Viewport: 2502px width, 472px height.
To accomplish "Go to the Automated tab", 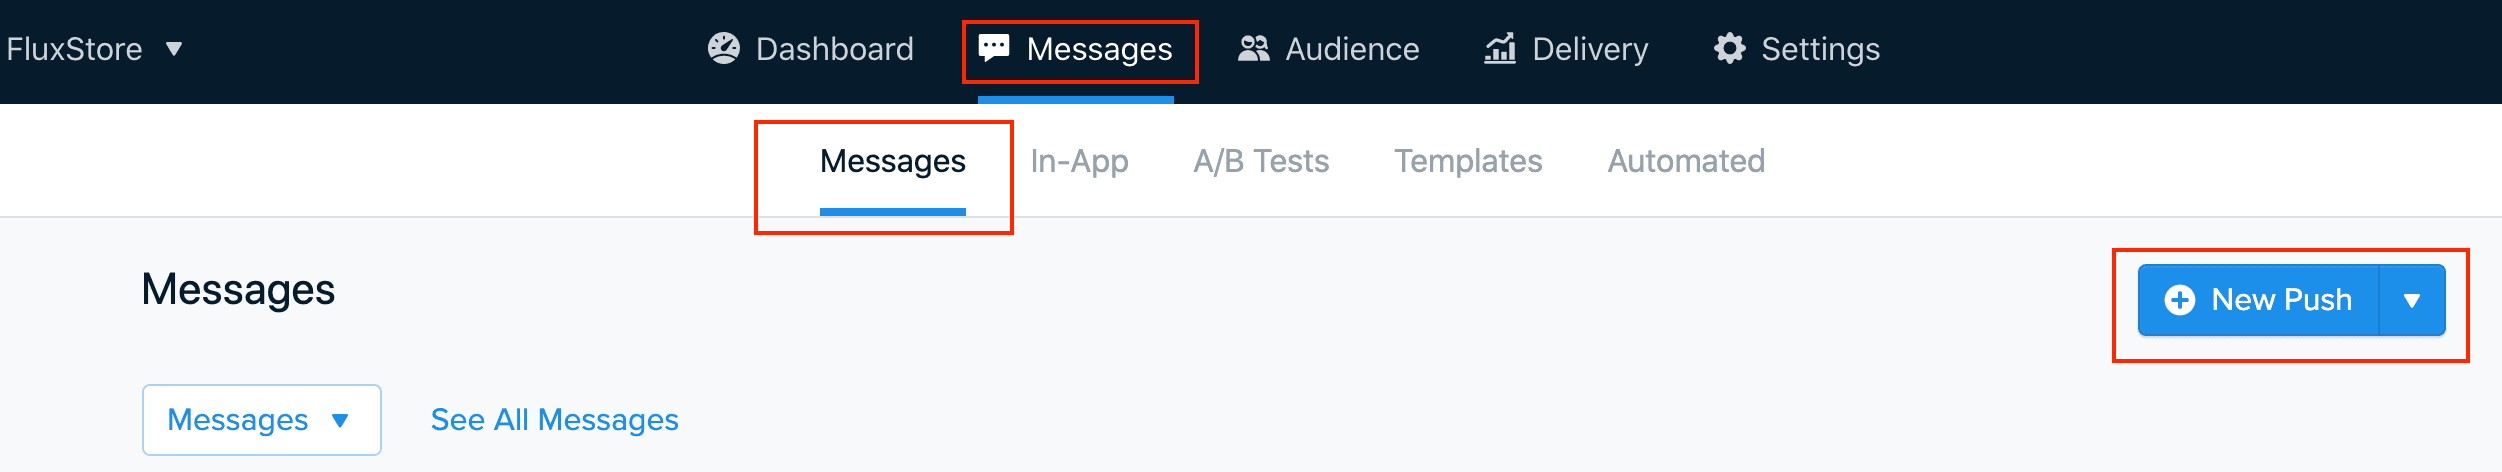I will pos(1686,161).
